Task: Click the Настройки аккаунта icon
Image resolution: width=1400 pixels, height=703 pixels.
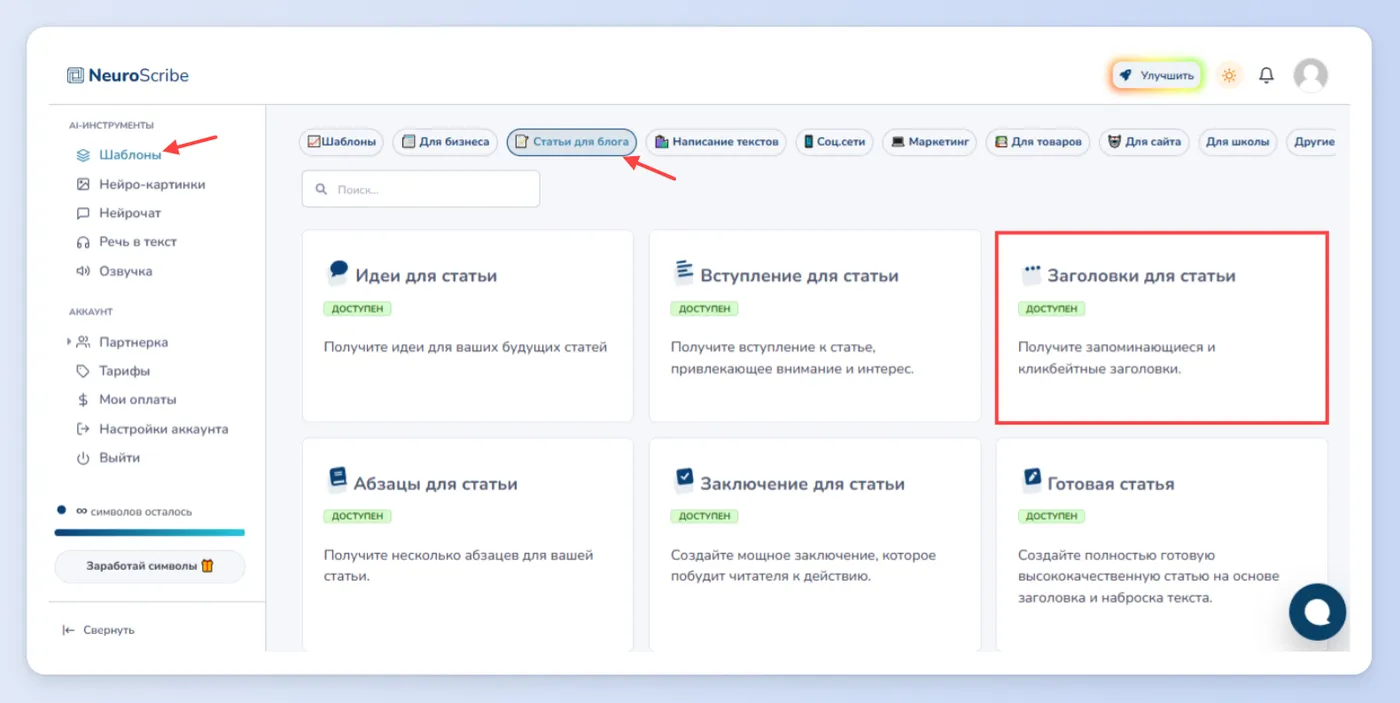Action: point(84,429)
